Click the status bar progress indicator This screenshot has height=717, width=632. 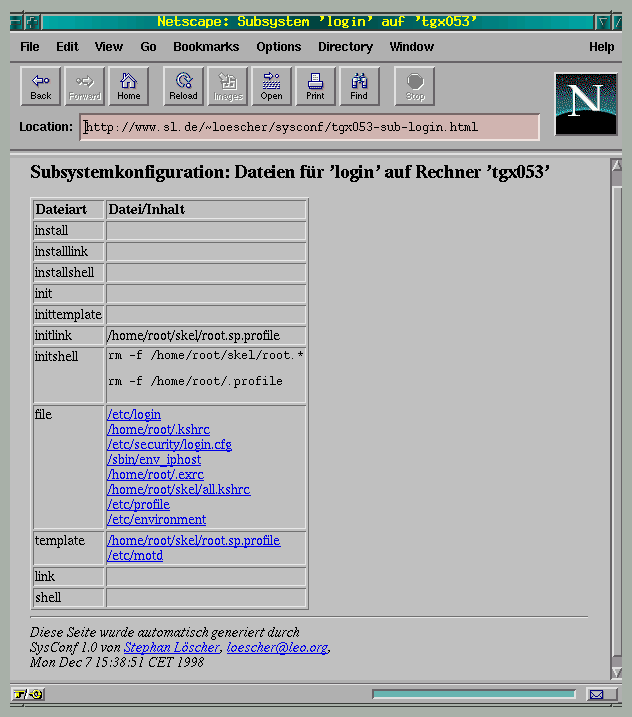(473, 694)
